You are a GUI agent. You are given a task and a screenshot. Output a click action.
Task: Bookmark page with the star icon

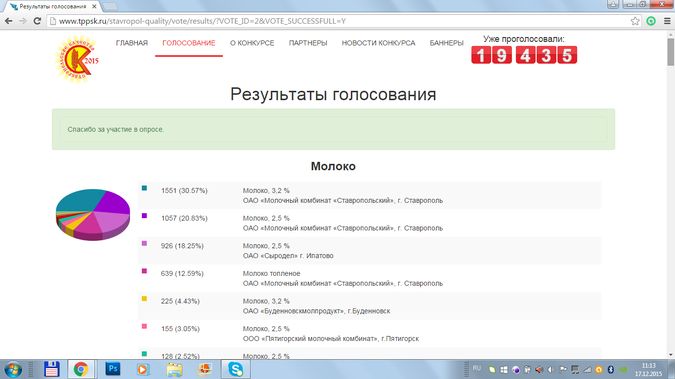tap(635, 21)
